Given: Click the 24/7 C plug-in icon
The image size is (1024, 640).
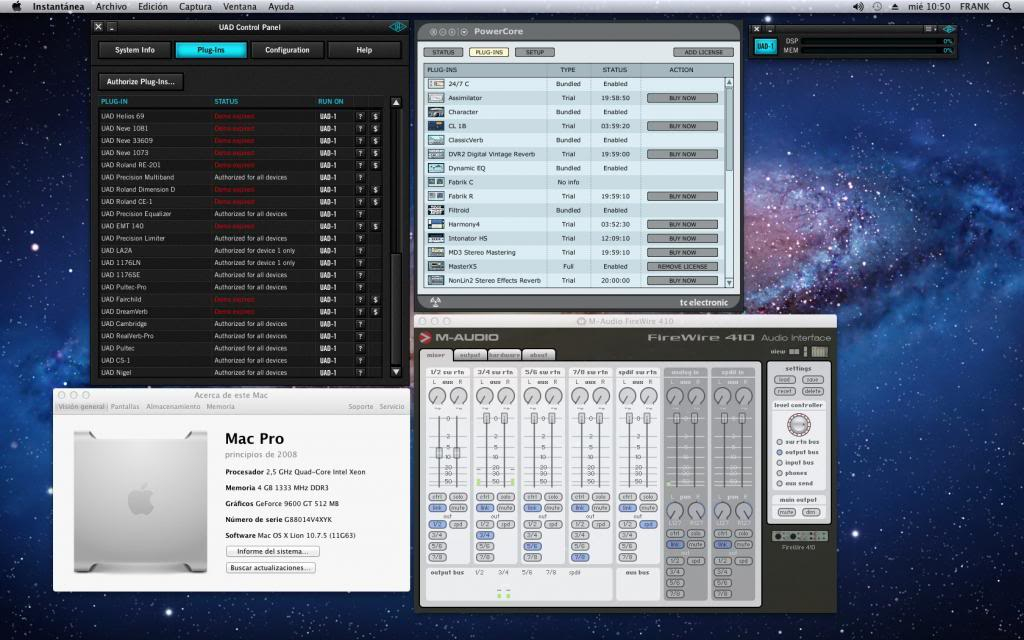Looking at the screenshot, I should pyautogui.click(x=435, y=84).
